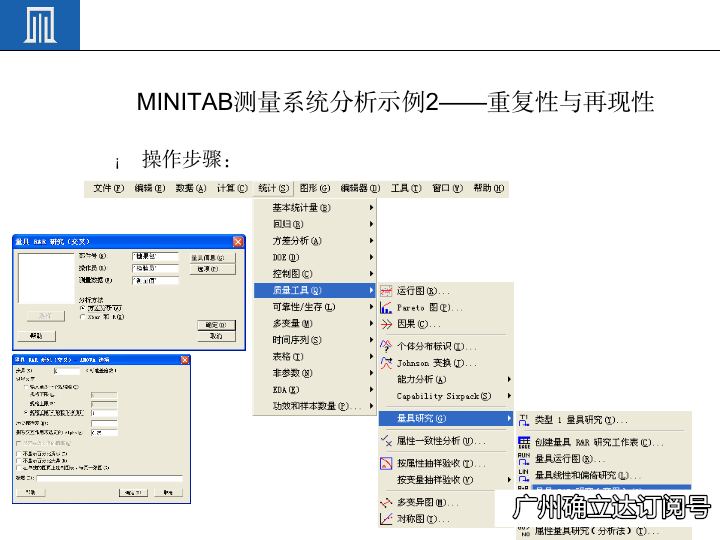The height and width of the screenshot is (540, 720).
Task: Click 确定 in the 量具 R&R 研究 dialog
Action: (212, 325)
